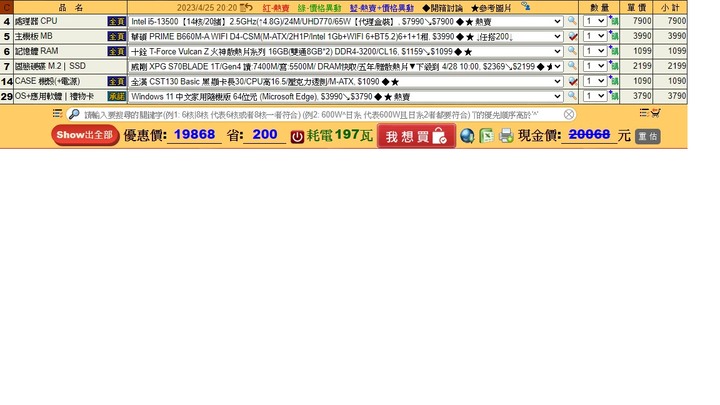Click the 綠-價格異動 legend label
The width and height of the screenshot is (720, 405).
[x=319, y=8]
